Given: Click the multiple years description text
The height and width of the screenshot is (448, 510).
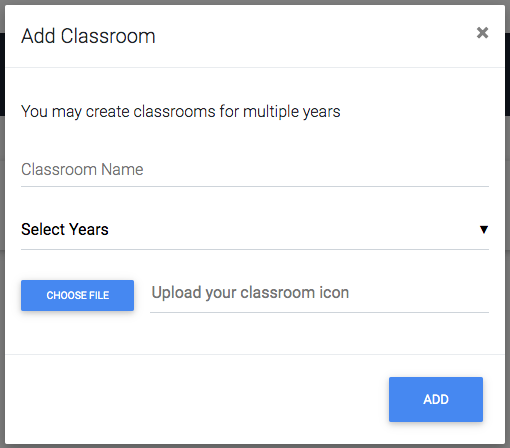Looking at the screenshot, I should coord(181,111).
